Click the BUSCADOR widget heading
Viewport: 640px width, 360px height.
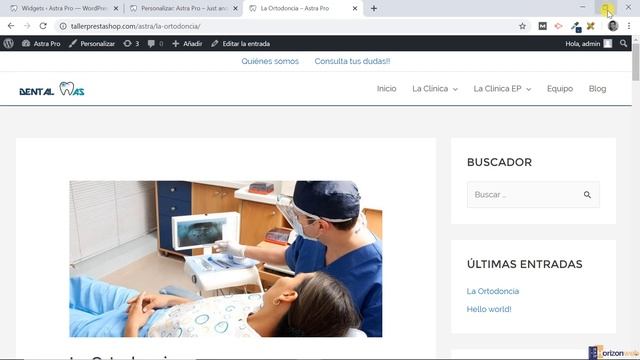[499, 162]
